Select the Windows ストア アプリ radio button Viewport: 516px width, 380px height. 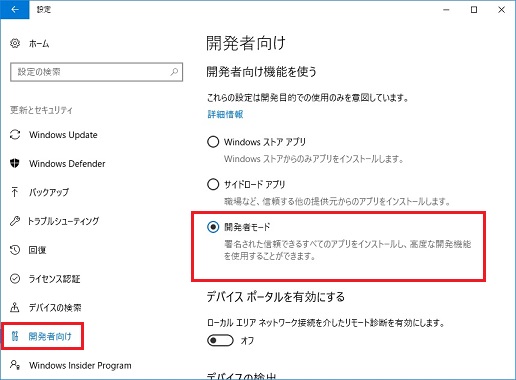213,142
